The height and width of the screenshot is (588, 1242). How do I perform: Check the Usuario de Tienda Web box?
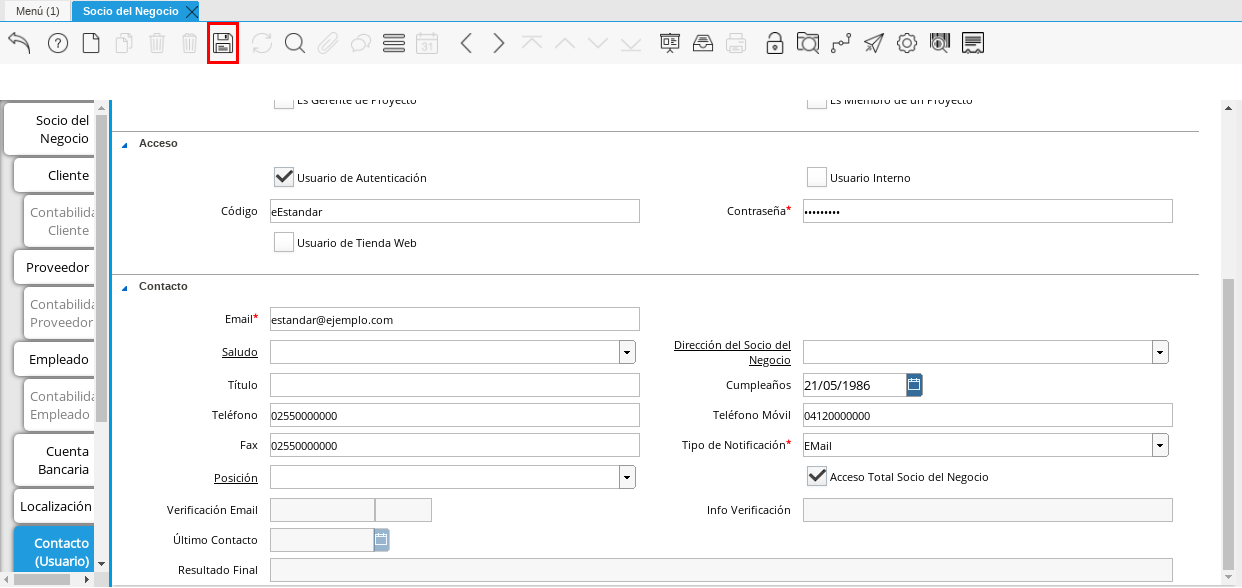[284, 242]
